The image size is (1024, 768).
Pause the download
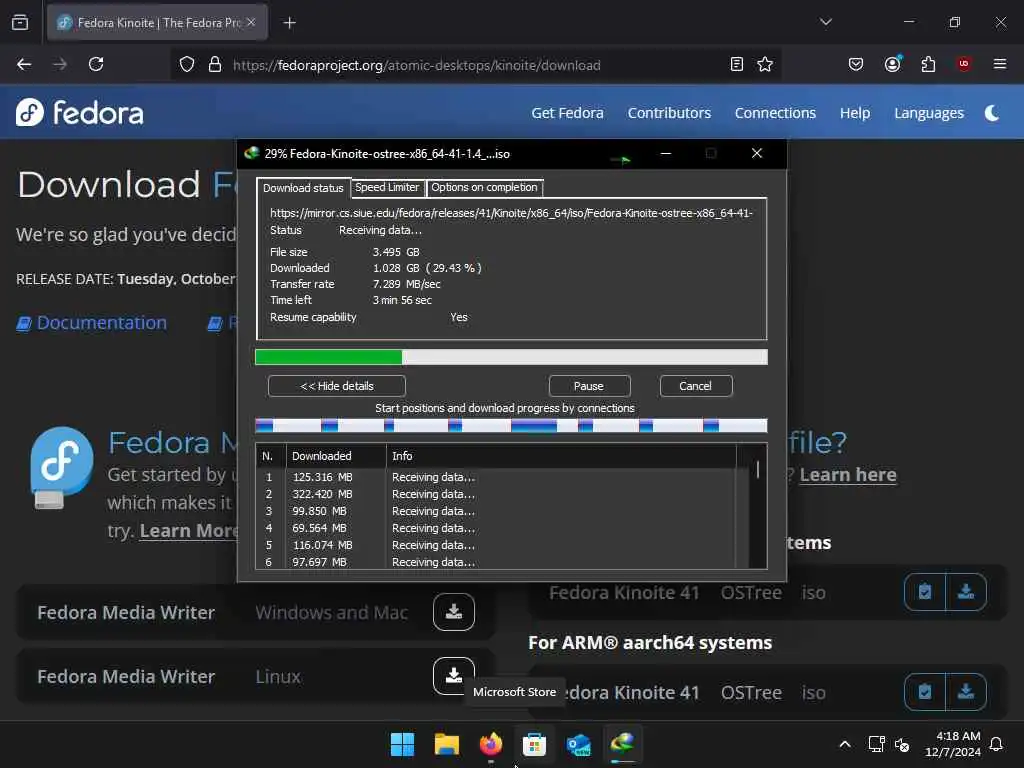click(x=589, y=386)
